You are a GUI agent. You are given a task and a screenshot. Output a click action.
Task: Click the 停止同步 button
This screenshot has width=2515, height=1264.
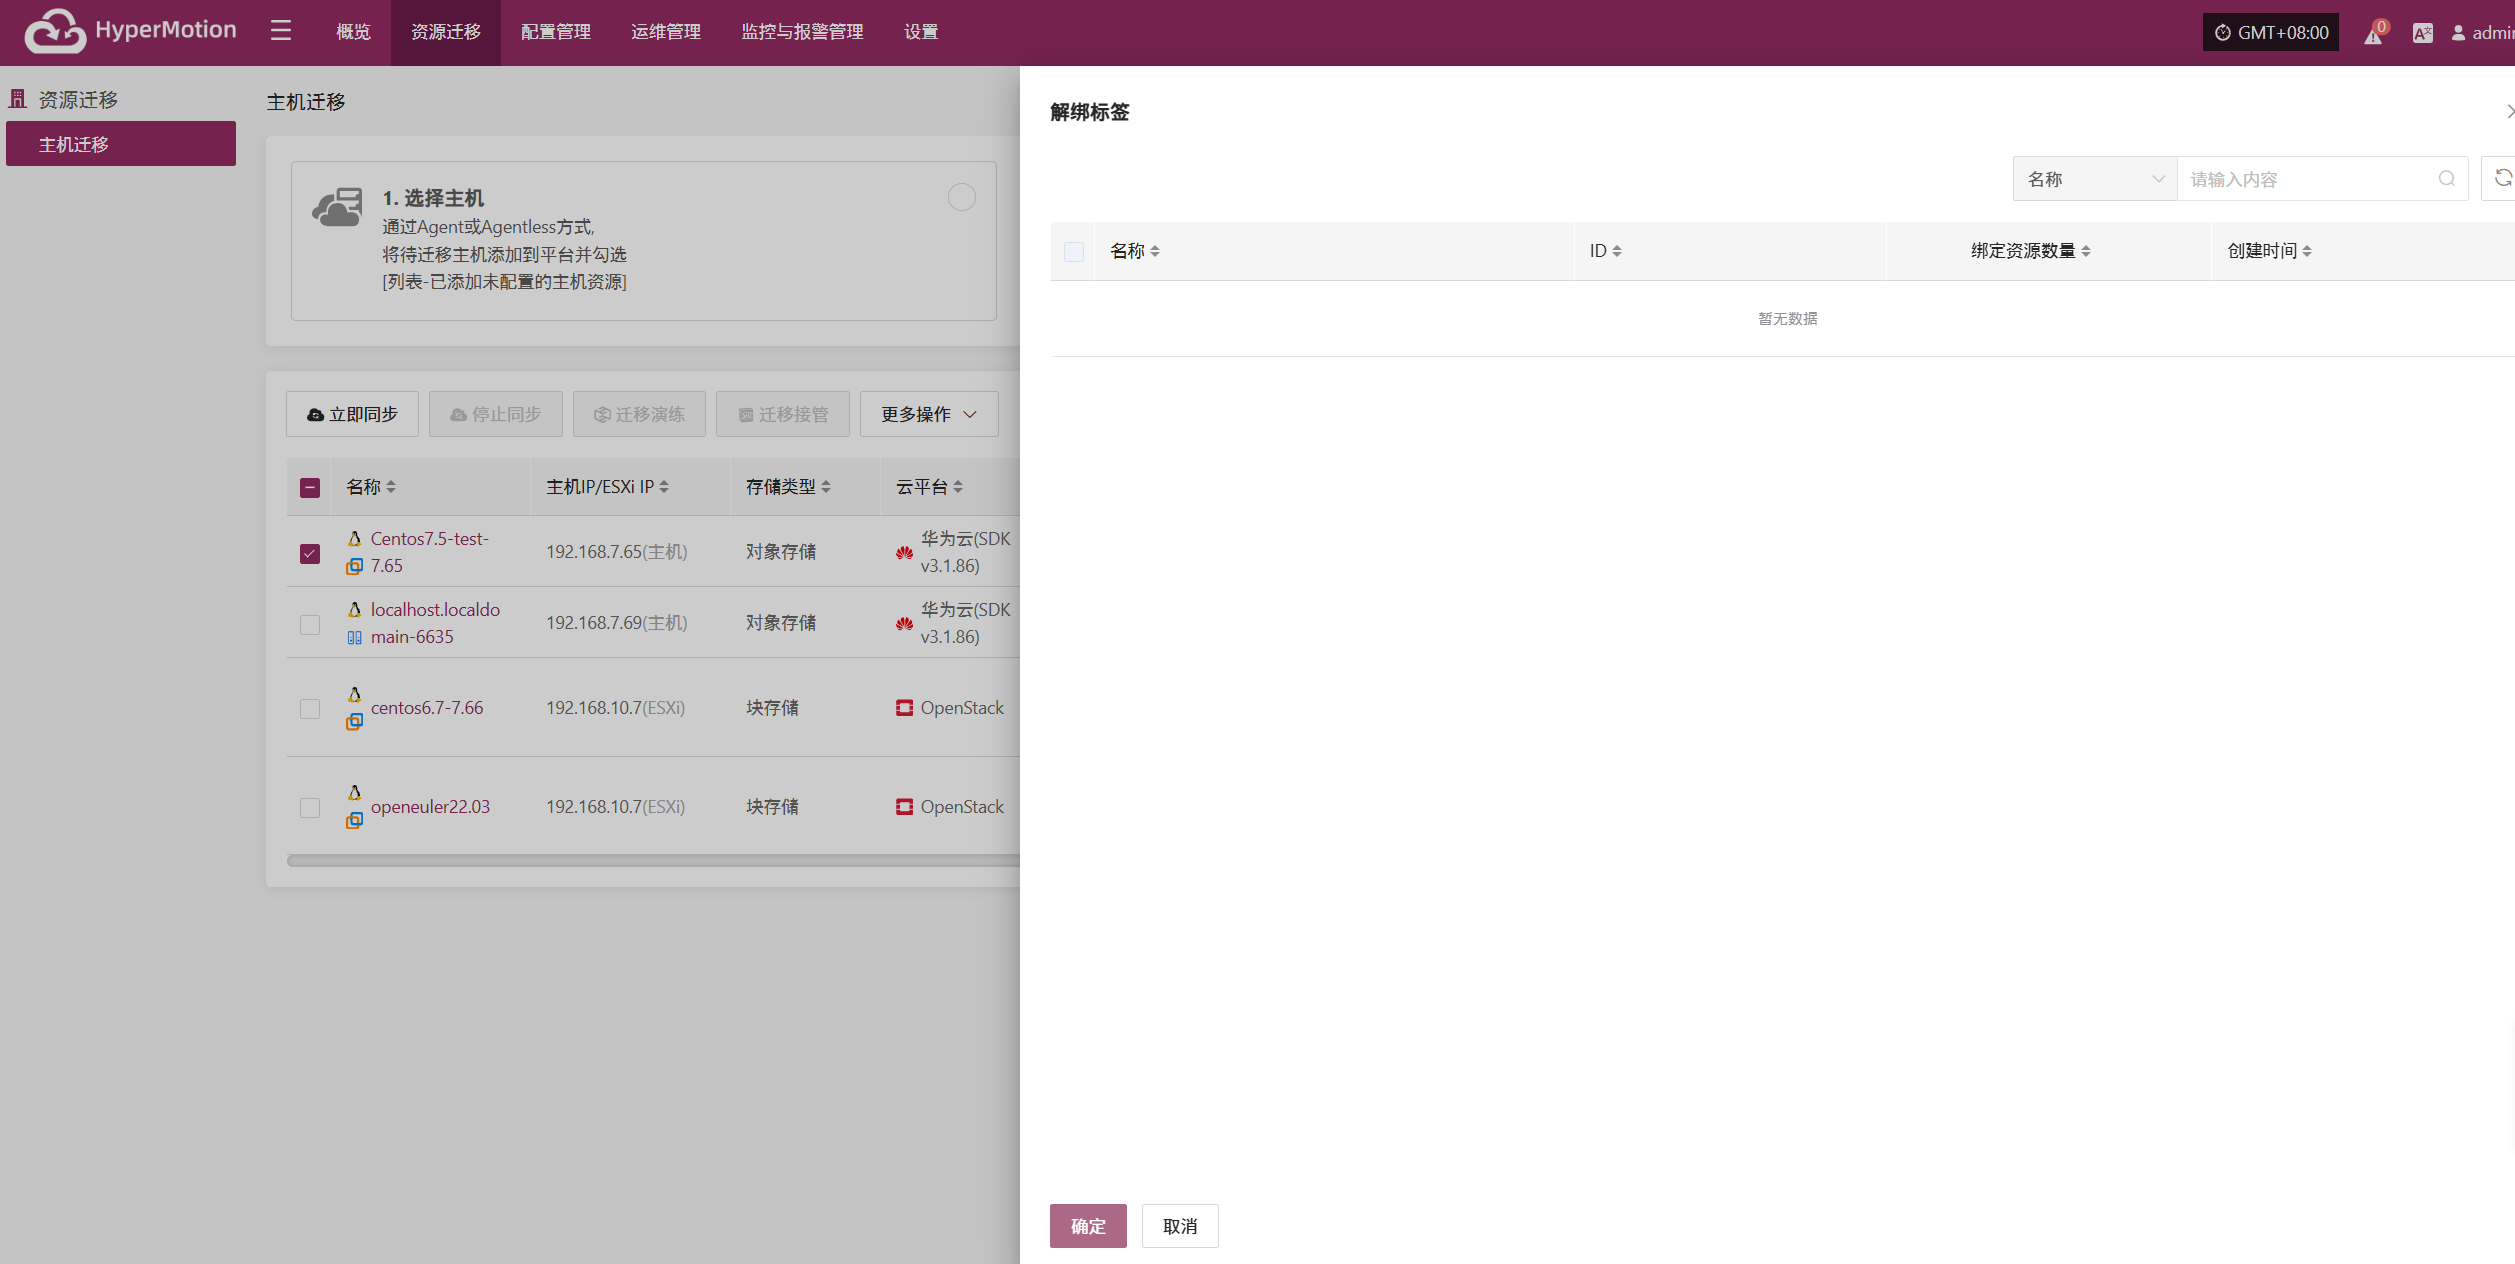click(496, 414)
